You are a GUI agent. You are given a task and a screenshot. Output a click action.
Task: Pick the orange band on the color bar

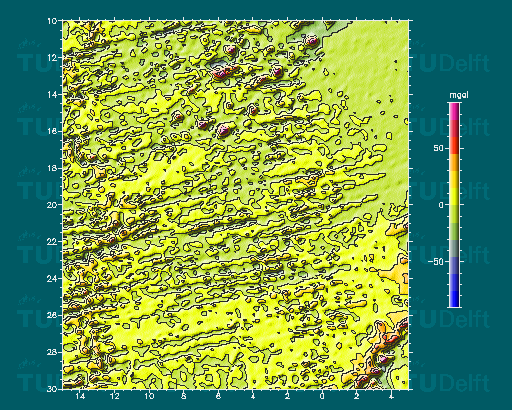(454, 162)
